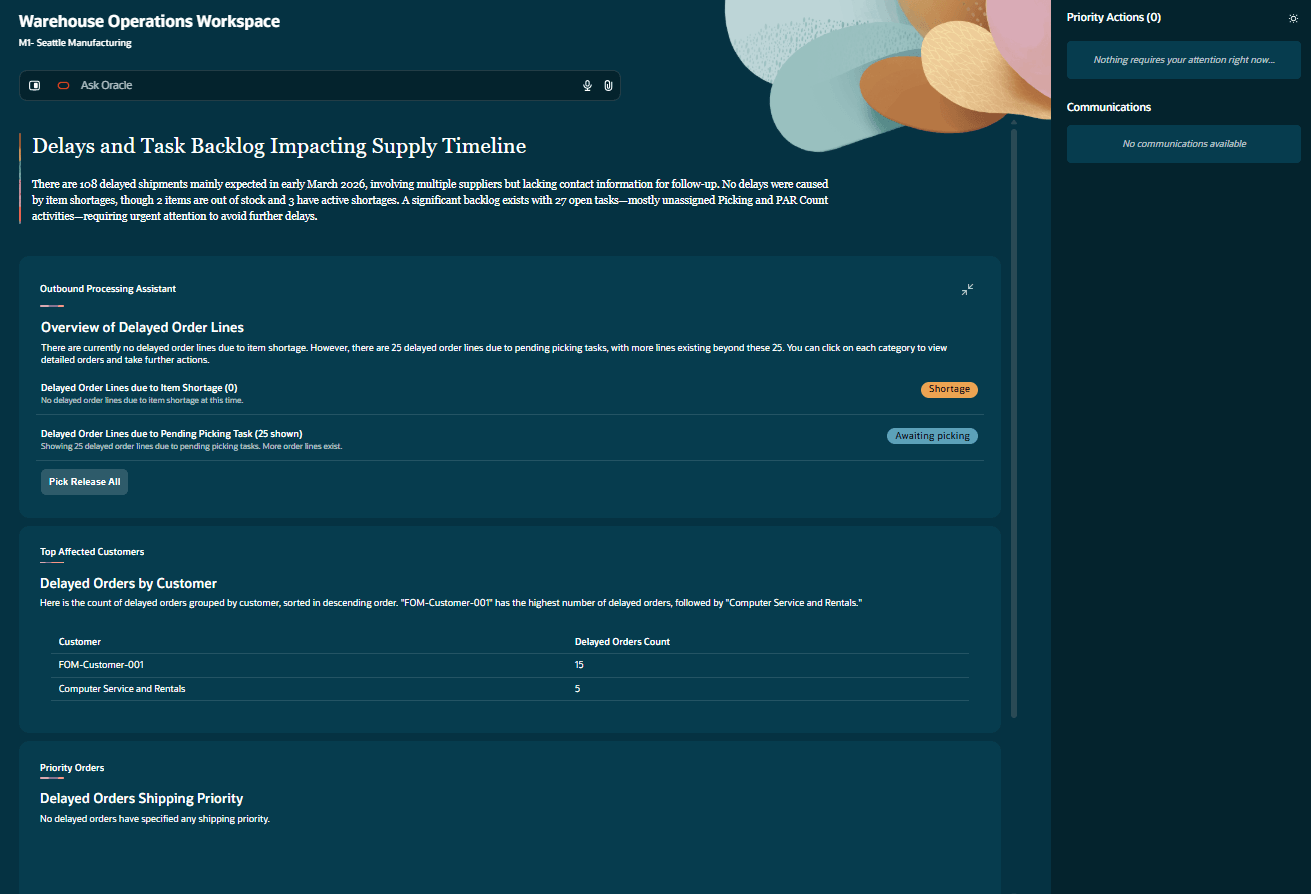Click the Priority Actions (0) heading
This screenshot has width=1311, height=894.
click(1114, 18)
